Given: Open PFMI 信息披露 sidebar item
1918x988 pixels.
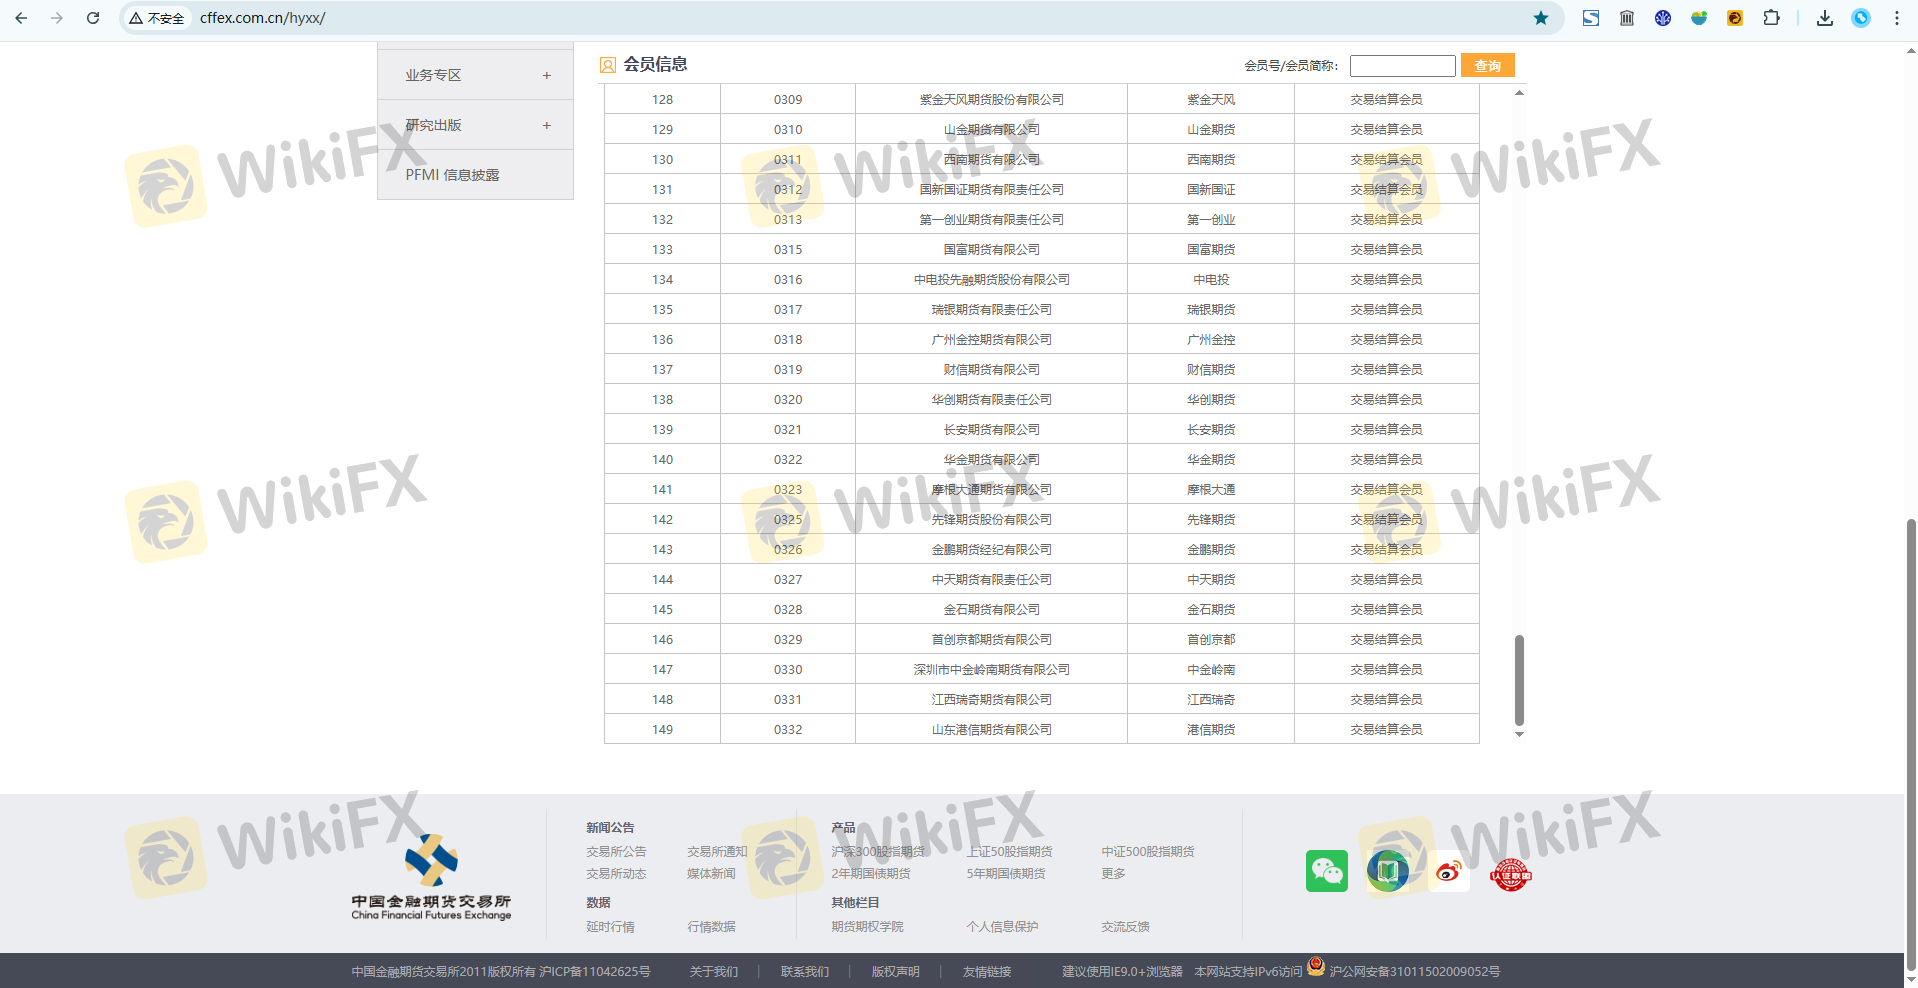Looking at the screenshot, I should point(452,175).
